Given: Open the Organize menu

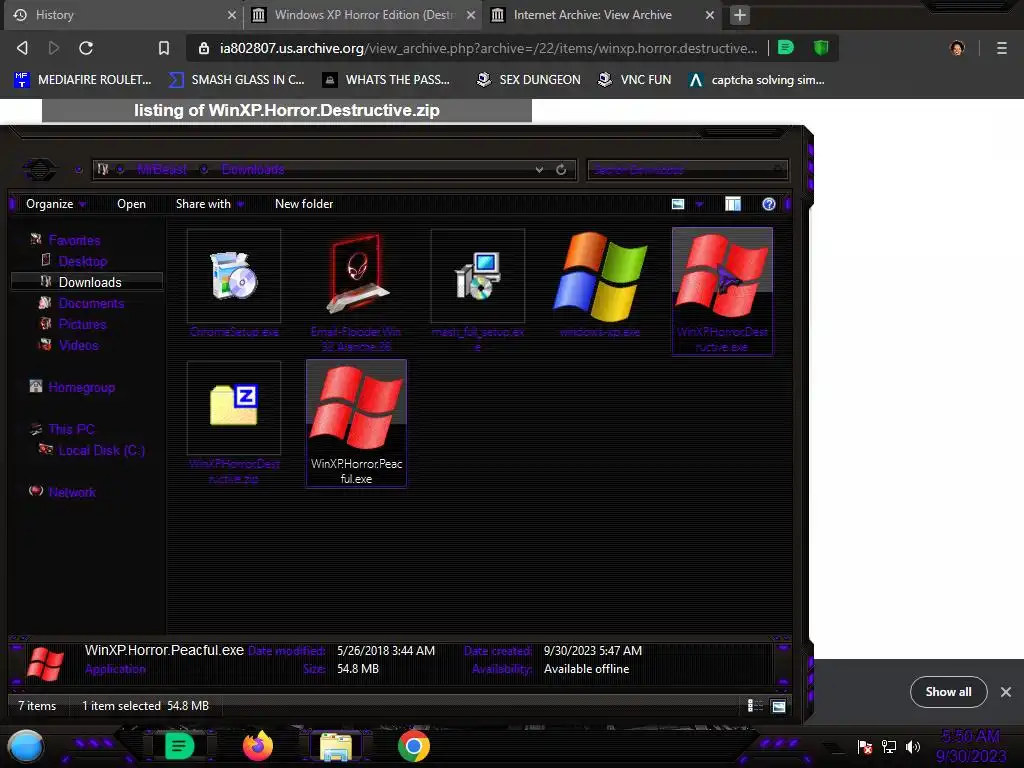Looking at the screenshot, I should click(56, 204).
